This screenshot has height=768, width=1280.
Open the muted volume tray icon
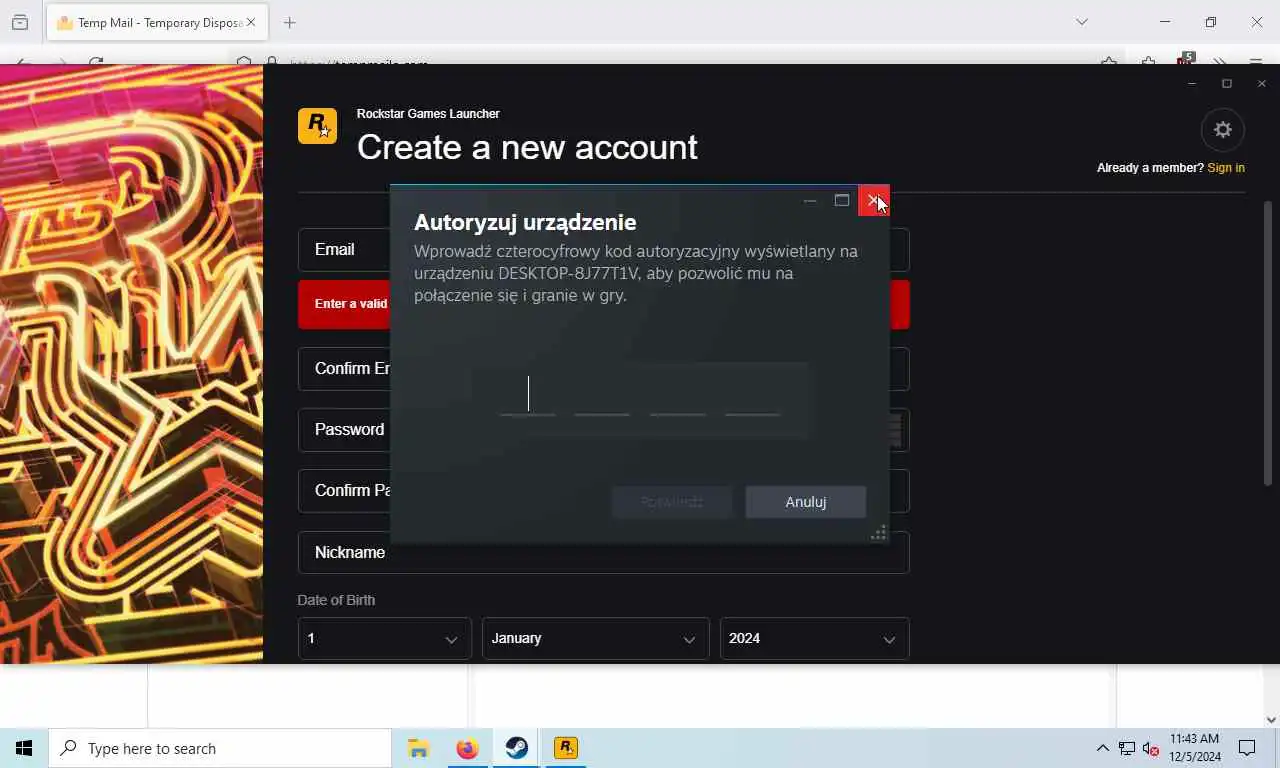[x=1151, y=748]
